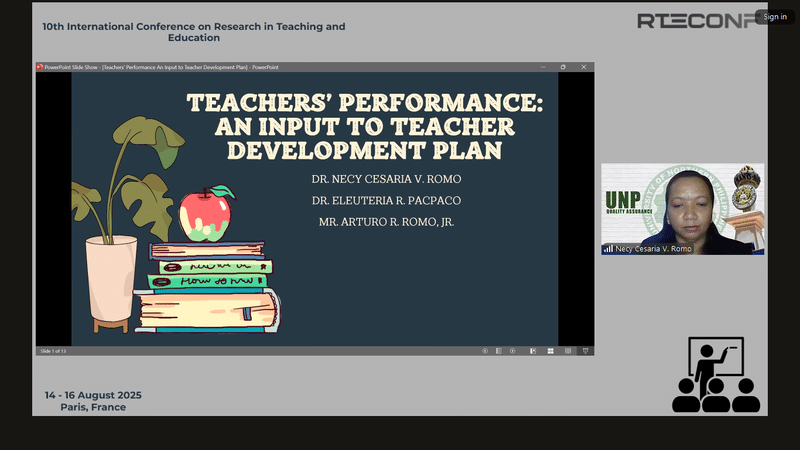Click the teacher presentation icon at bottom right
This screenshot has width=800, height=450.
tap(715, 376)
